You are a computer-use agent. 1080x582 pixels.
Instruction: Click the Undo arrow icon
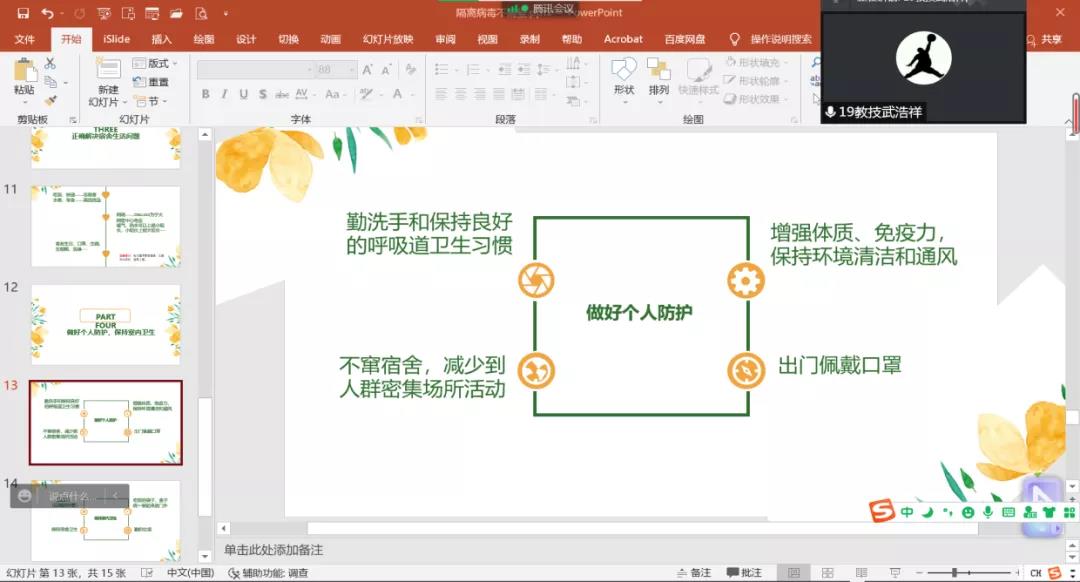(x=48, y=13)
